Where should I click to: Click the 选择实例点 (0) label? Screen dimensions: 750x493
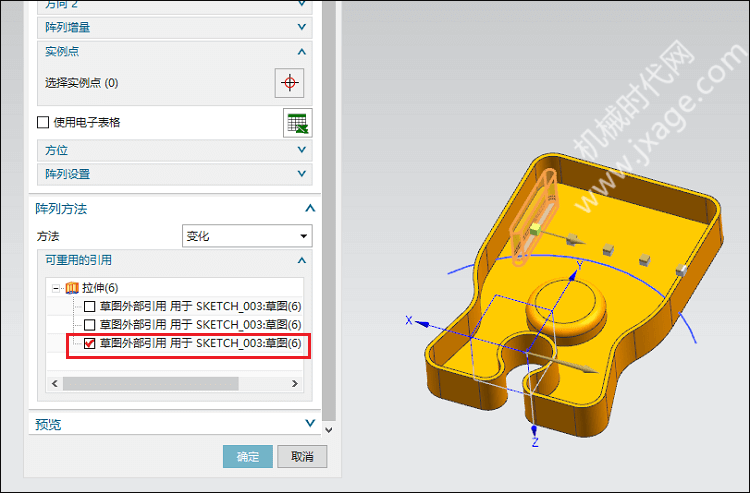point(82,83)
